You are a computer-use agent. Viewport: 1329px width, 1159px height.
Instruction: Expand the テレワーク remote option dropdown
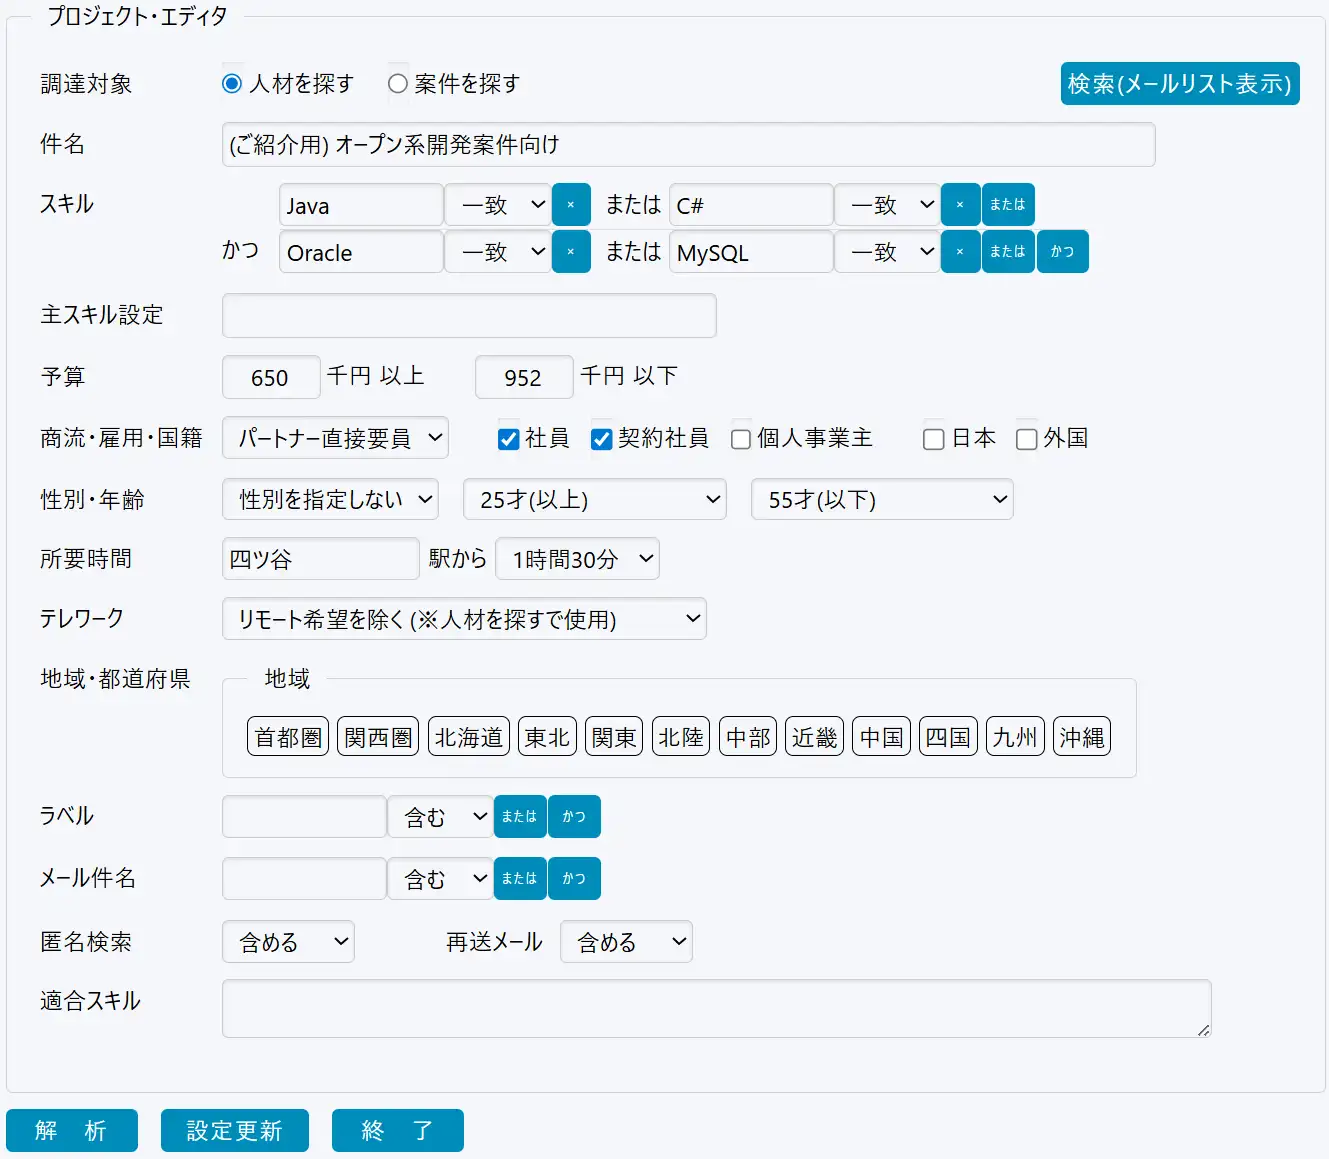(464, 619)
